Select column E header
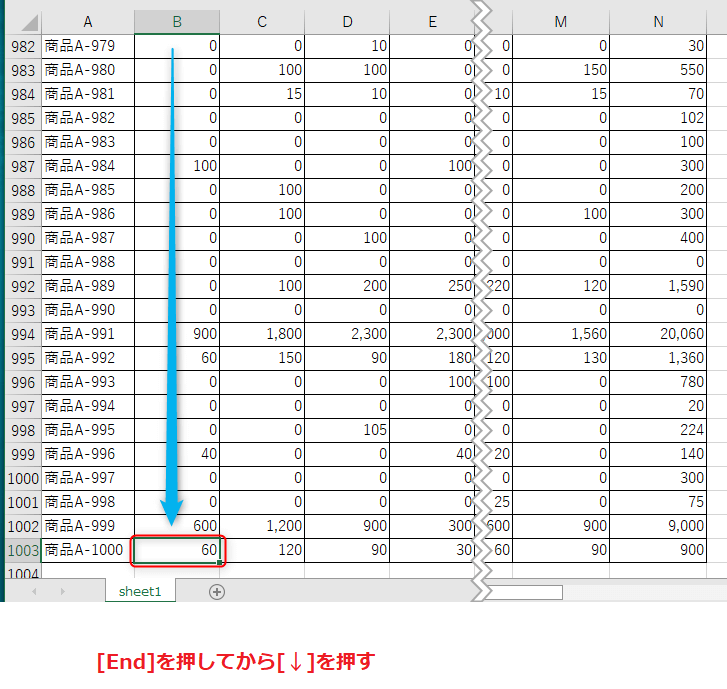 432,22
